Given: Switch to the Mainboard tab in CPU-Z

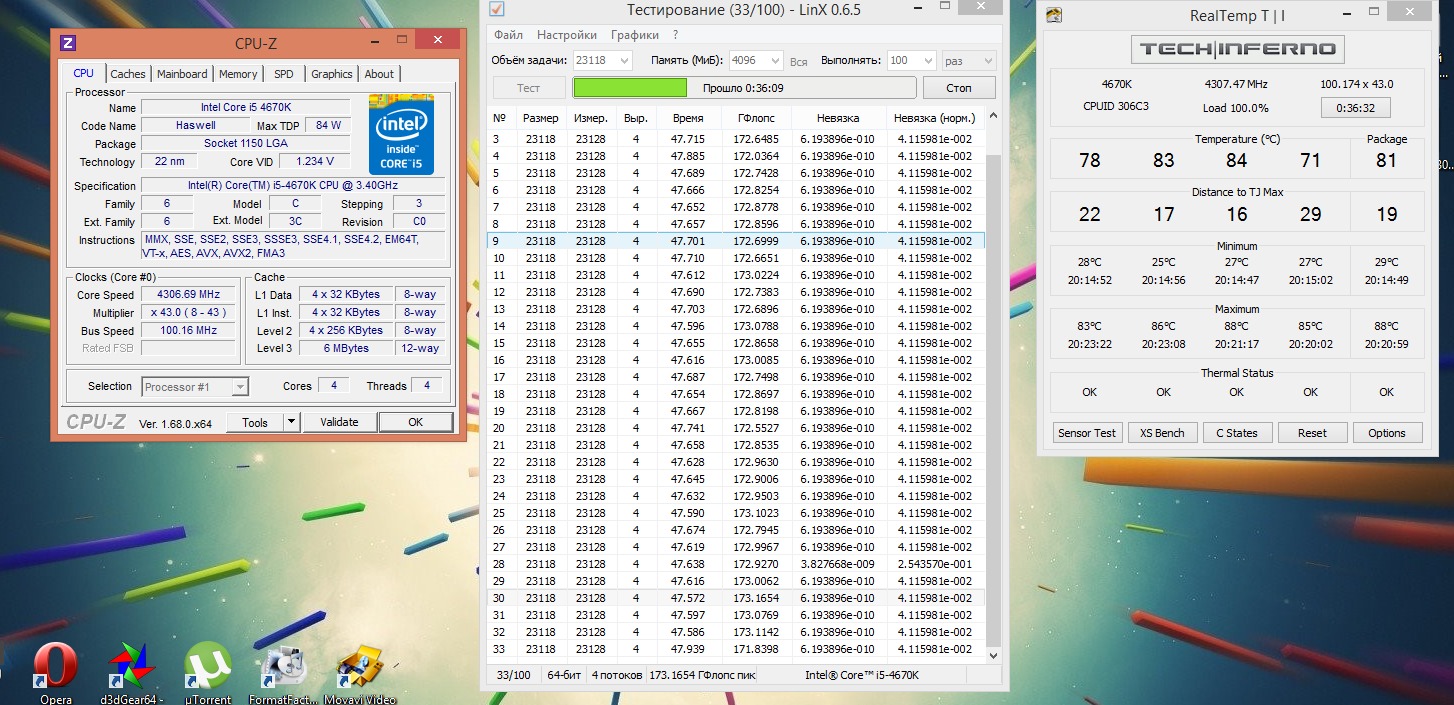Looking at the screenshot, I should pyautogui.click(x=182, y=74).
